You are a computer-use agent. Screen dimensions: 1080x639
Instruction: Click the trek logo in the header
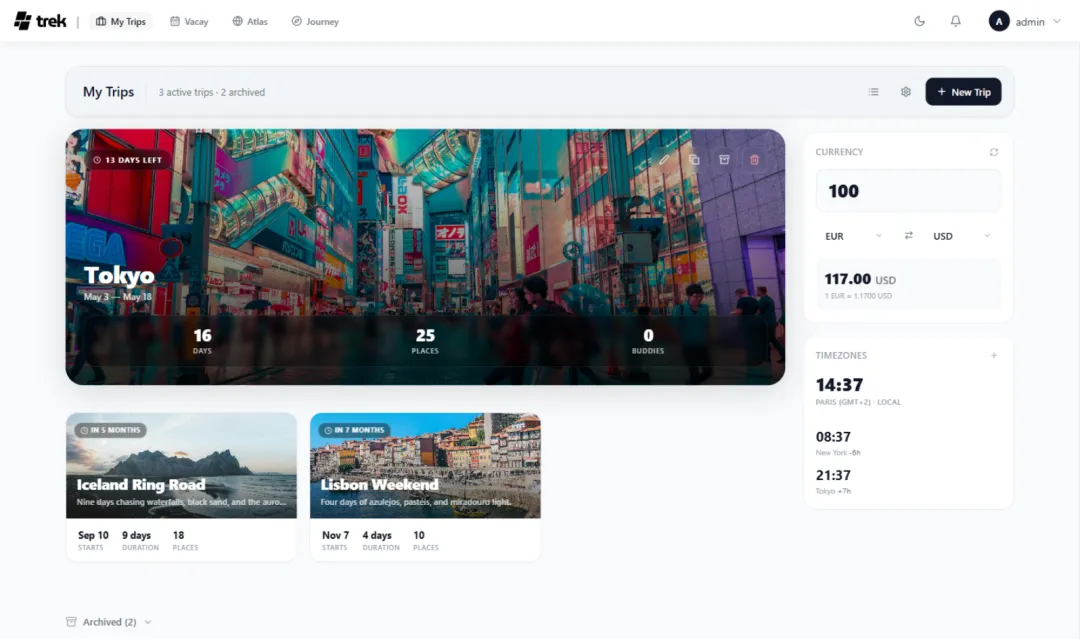coord(40,20)
